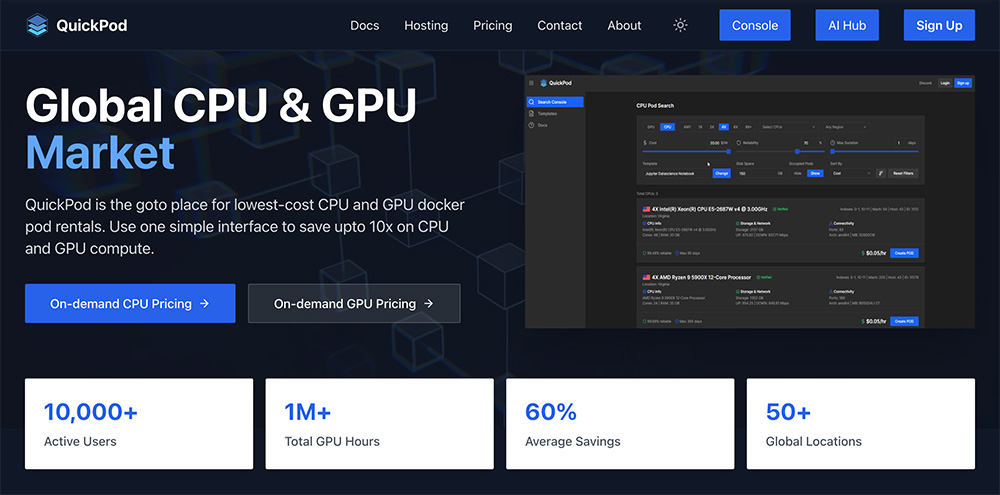Set Occupied Pods to Hide
This screenshot has height=495, width=1000.
pos(798,174)
